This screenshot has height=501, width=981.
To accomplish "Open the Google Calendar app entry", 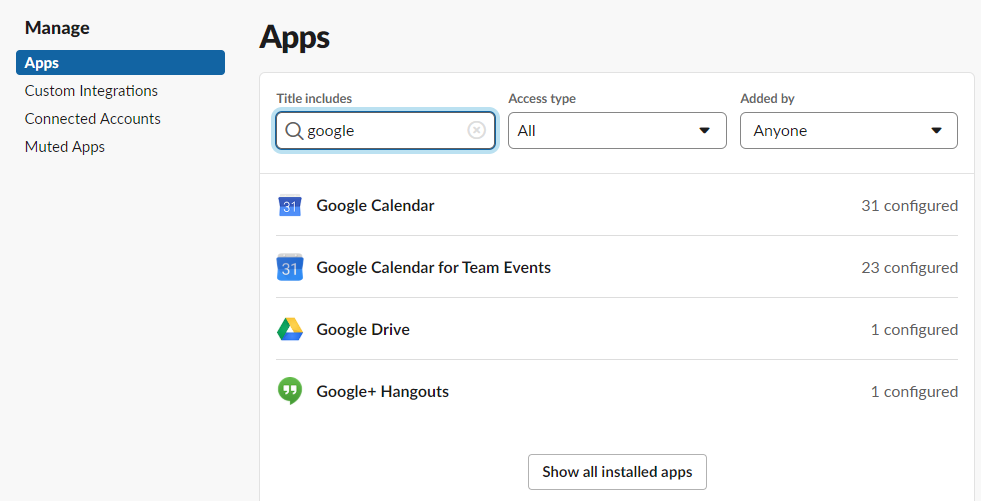I will coord(617,205).
